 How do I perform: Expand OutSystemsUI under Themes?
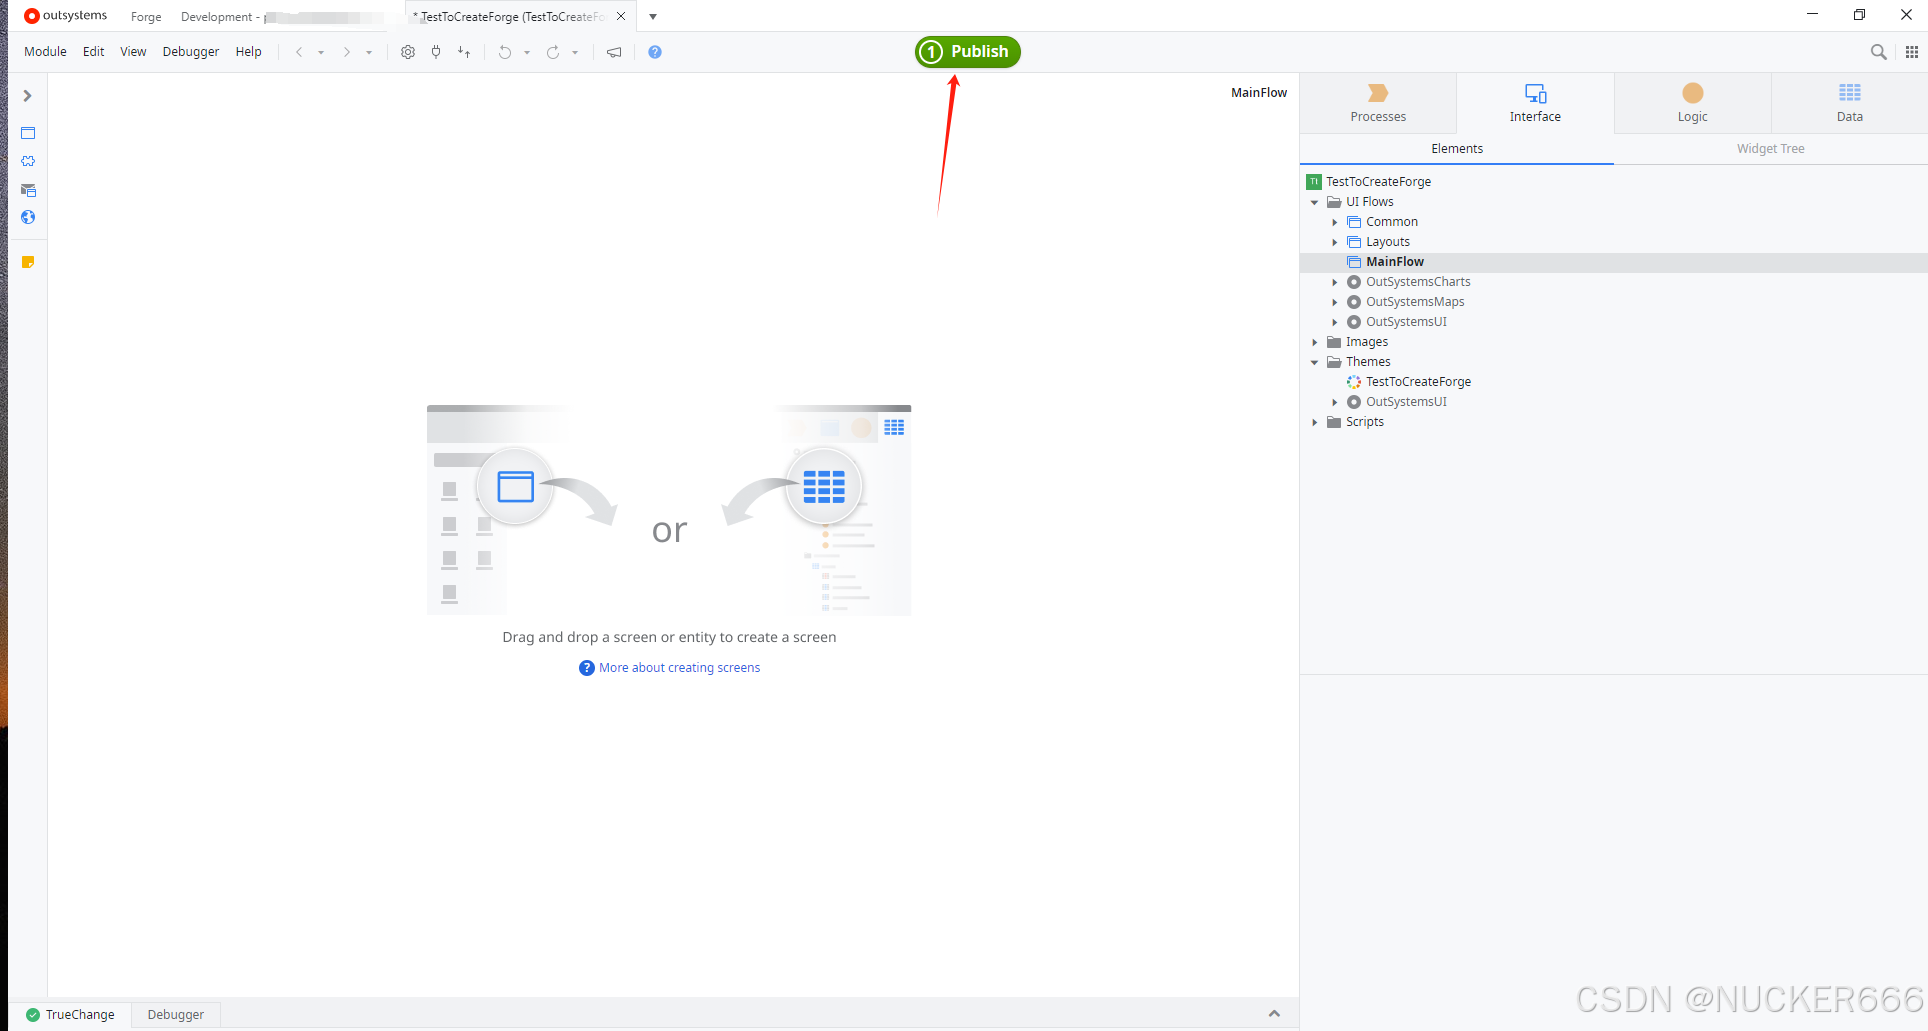coord(1334,402)
